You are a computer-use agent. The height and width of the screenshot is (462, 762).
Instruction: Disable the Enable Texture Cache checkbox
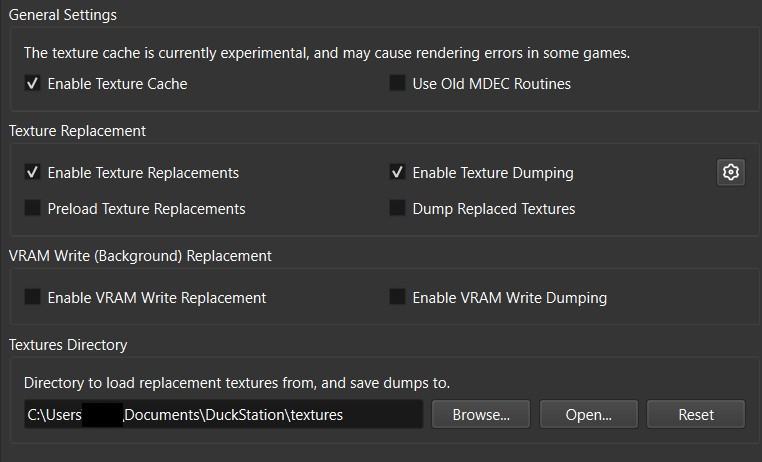tap(33, 84)
